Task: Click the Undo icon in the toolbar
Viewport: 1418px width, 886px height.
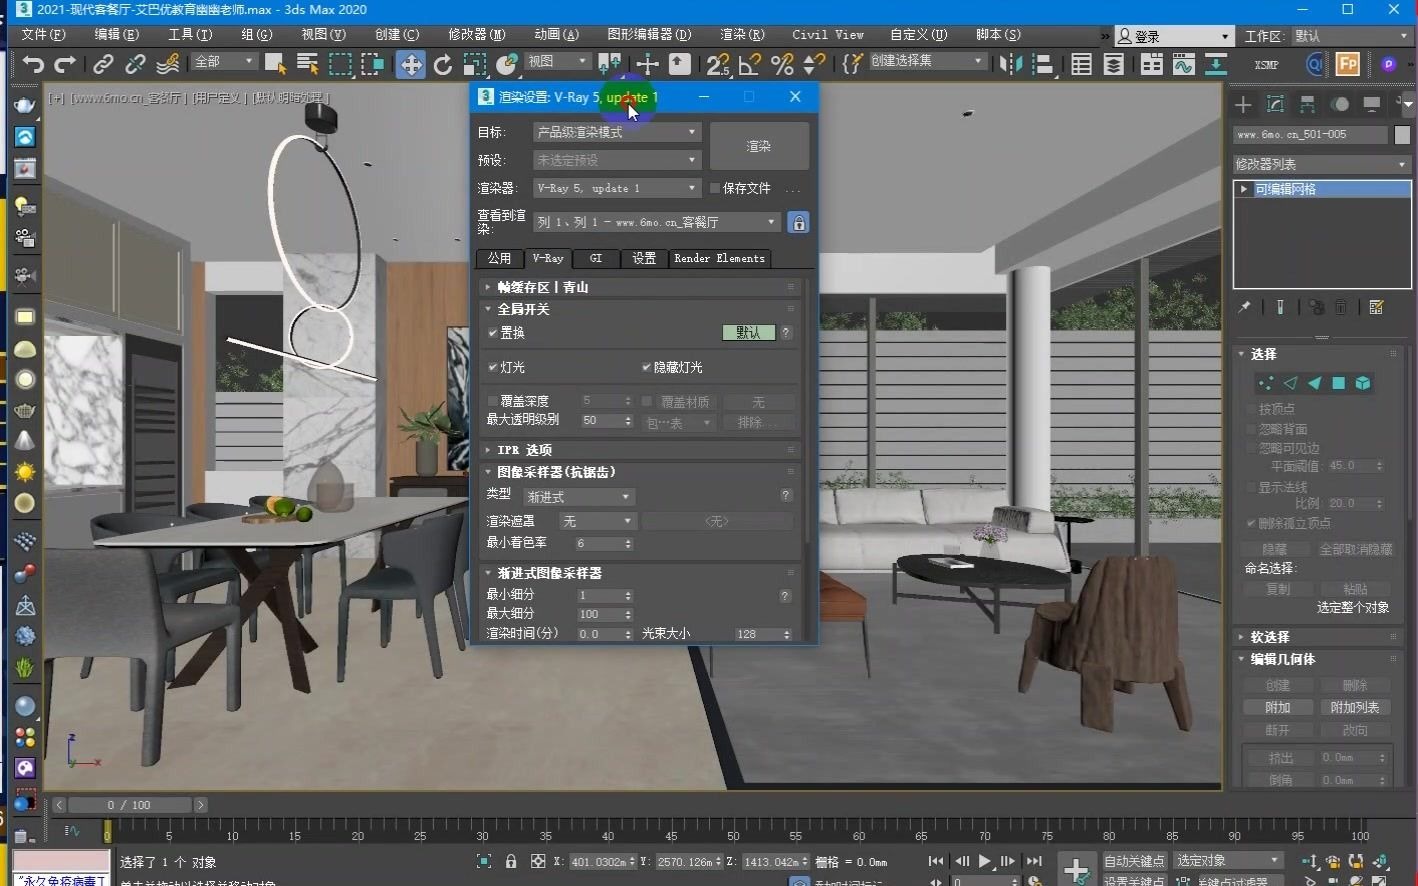Action: point(31,64)
